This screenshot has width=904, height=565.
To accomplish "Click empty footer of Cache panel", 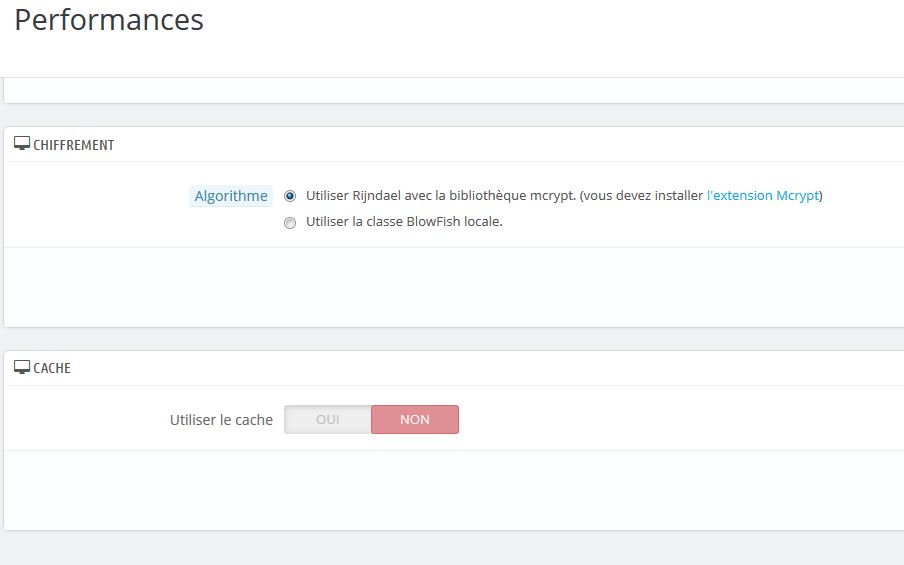I will pyautogui.click(x=454, y=490).
